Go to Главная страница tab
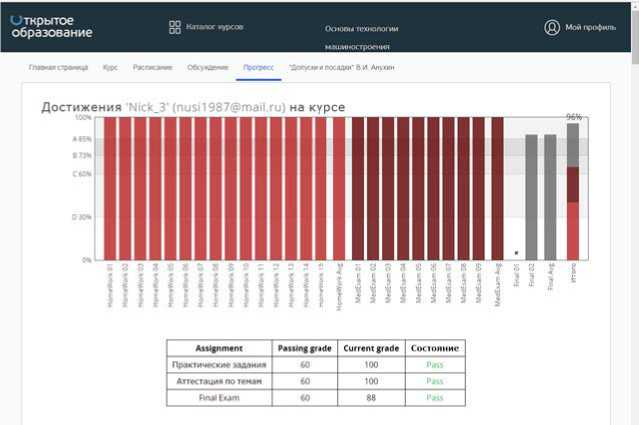 point(58,67)
